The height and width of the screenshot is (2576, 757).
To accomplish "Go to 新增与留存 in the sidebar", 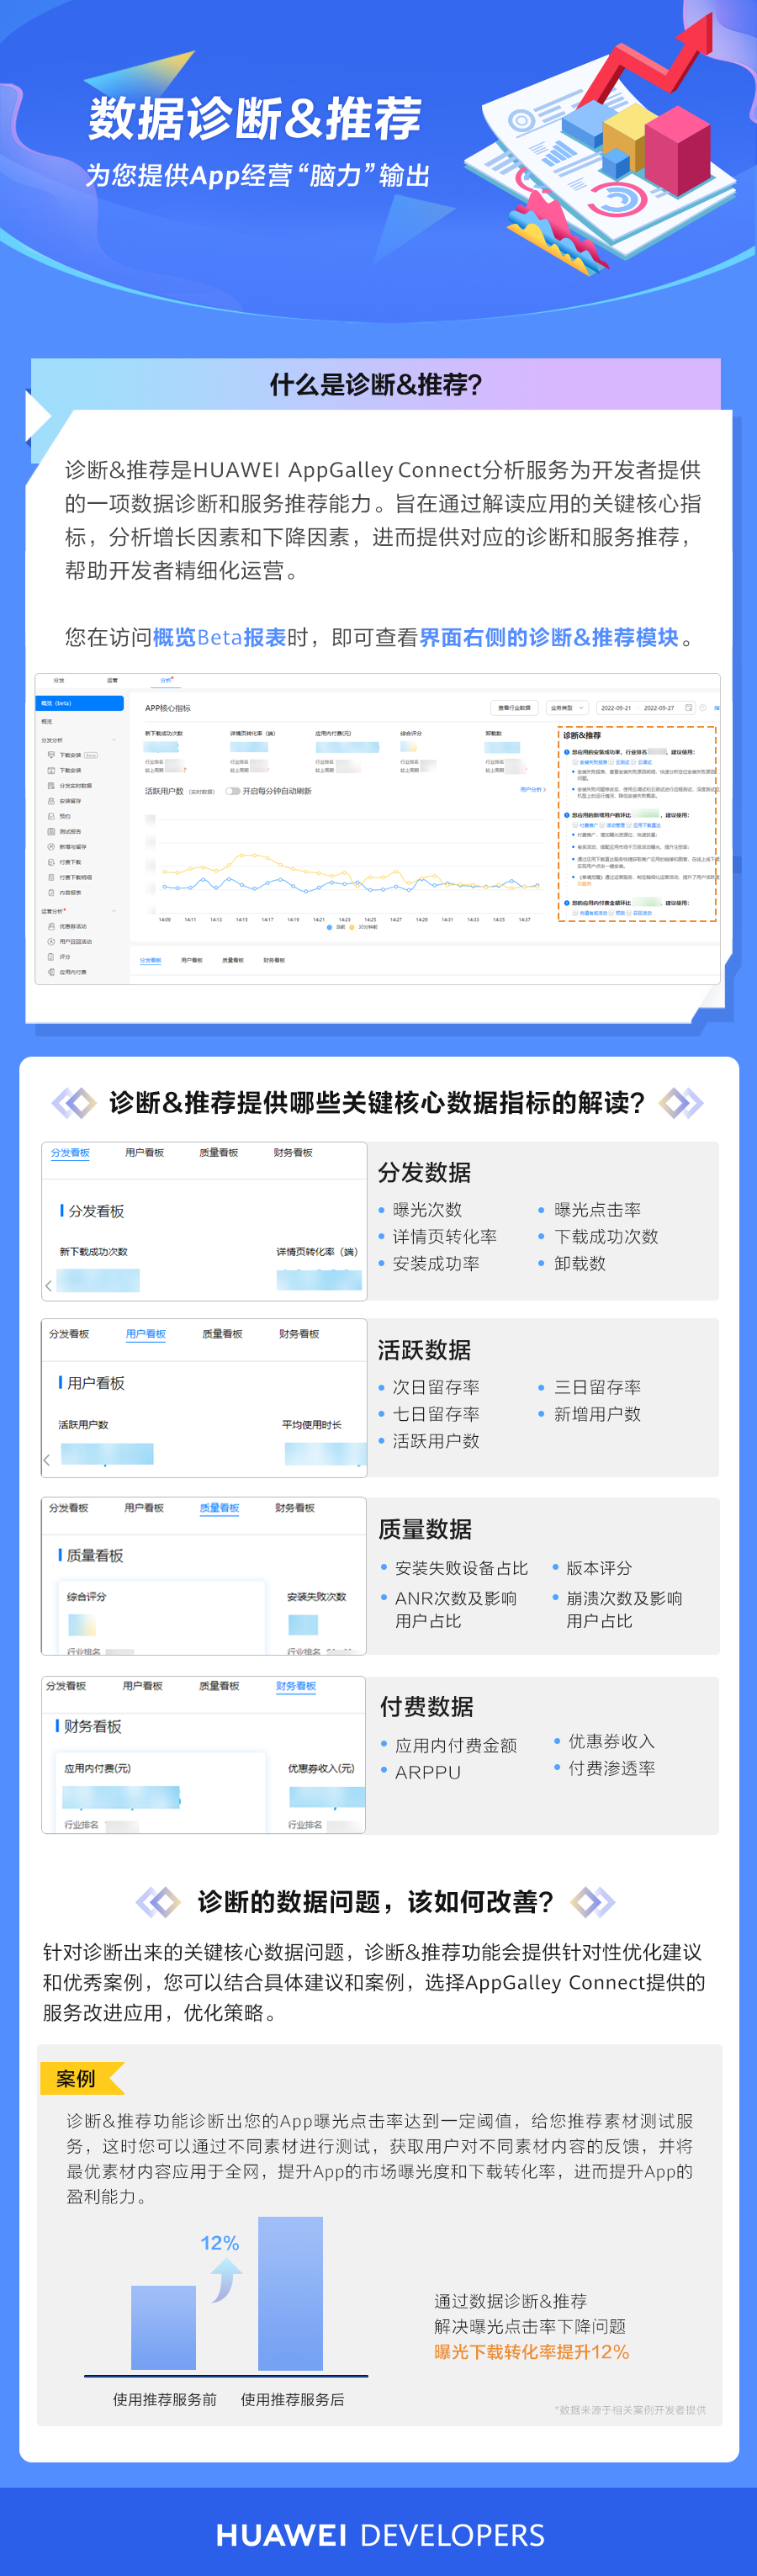I will 67,847.
